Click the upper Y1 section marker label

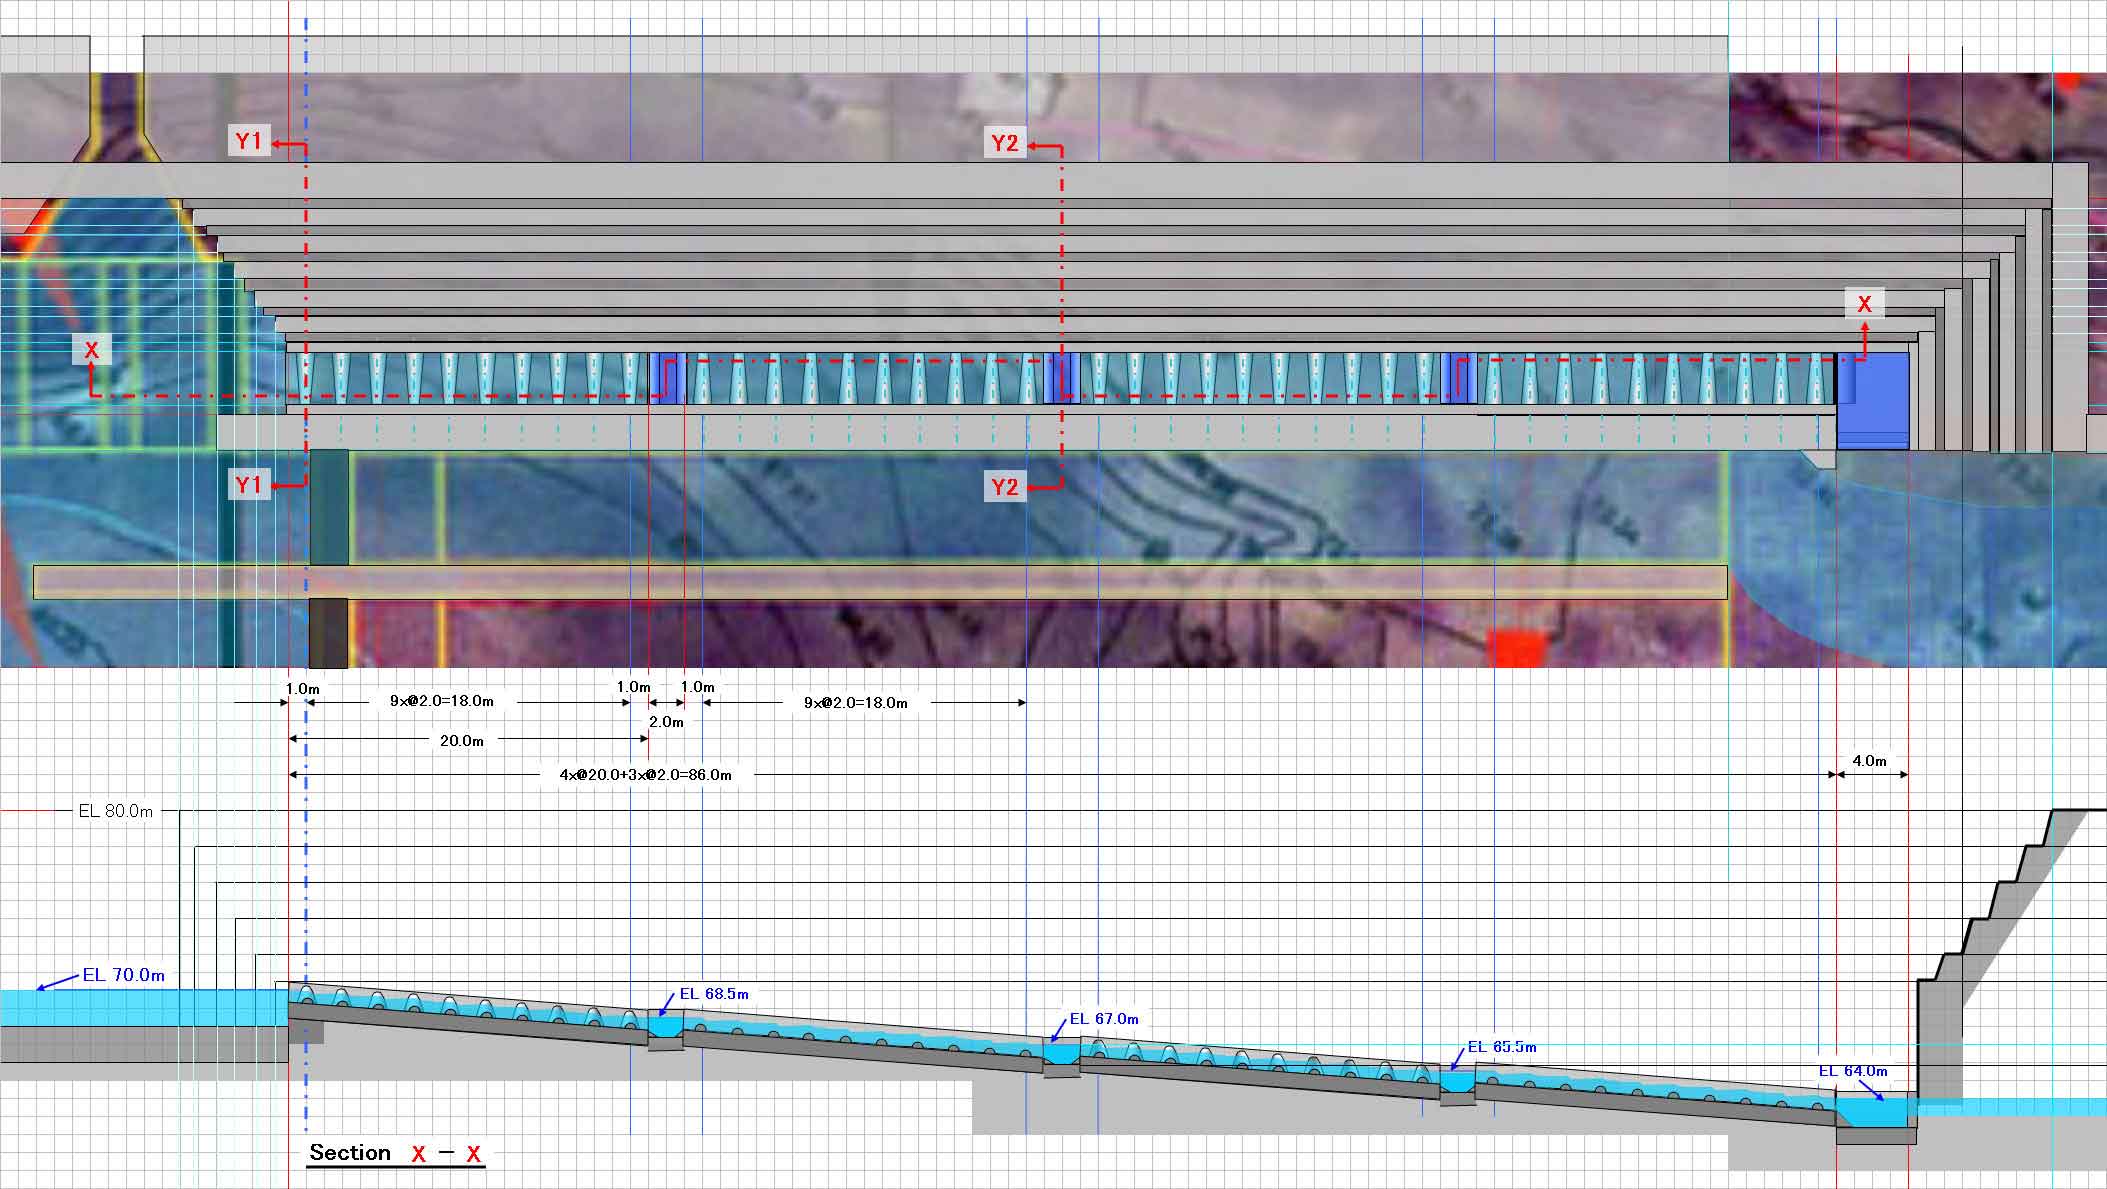248,141
